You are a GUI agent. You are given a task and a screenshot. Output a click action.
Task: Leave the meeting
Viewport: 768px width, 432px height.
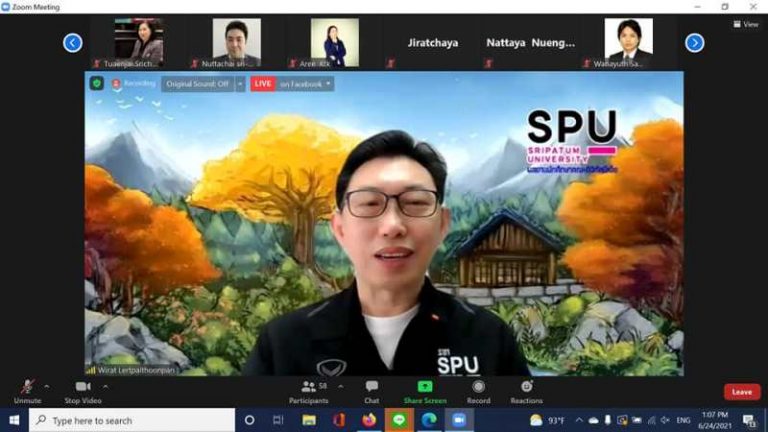(742, 392)
